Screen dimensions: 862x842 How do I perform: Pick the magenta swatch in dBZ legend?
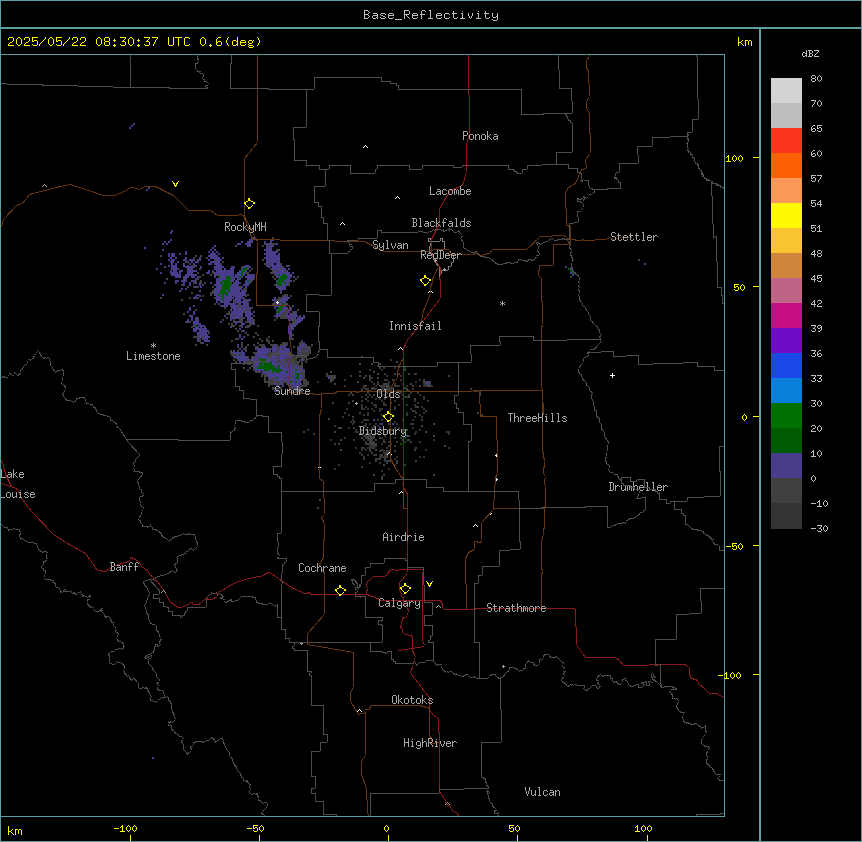(x=786, y=315)
